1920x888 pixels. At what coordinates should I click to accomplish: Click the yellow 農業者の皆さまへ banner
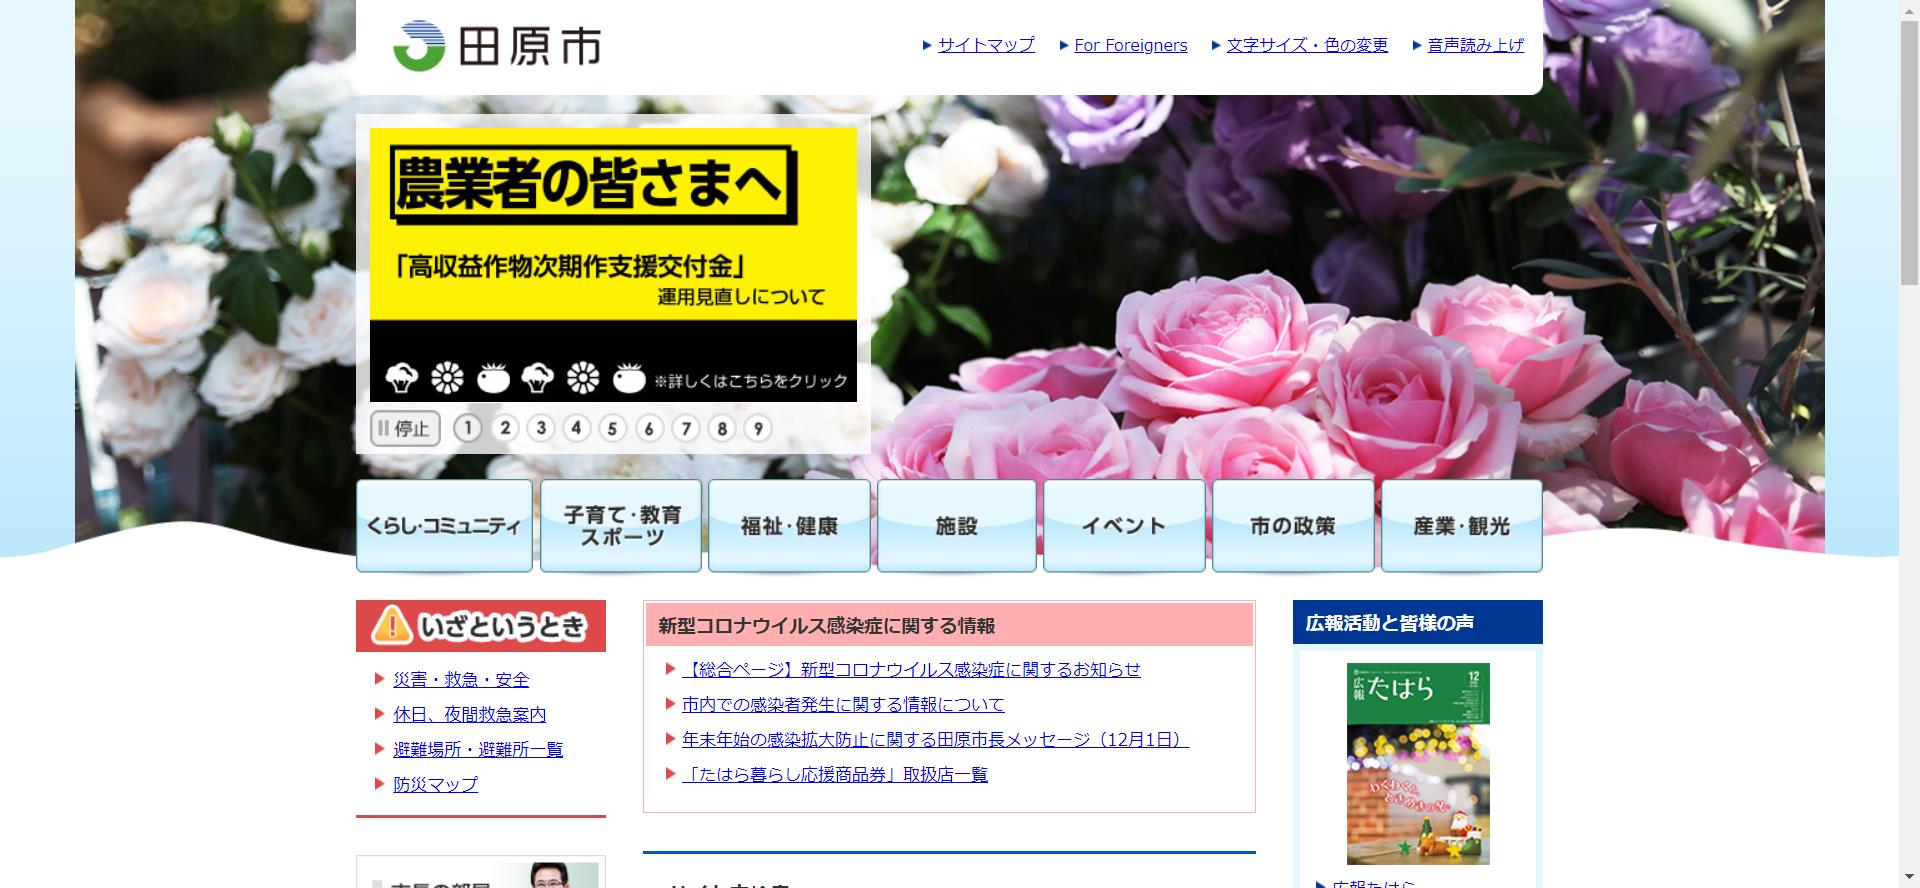[x=613, y=265]
